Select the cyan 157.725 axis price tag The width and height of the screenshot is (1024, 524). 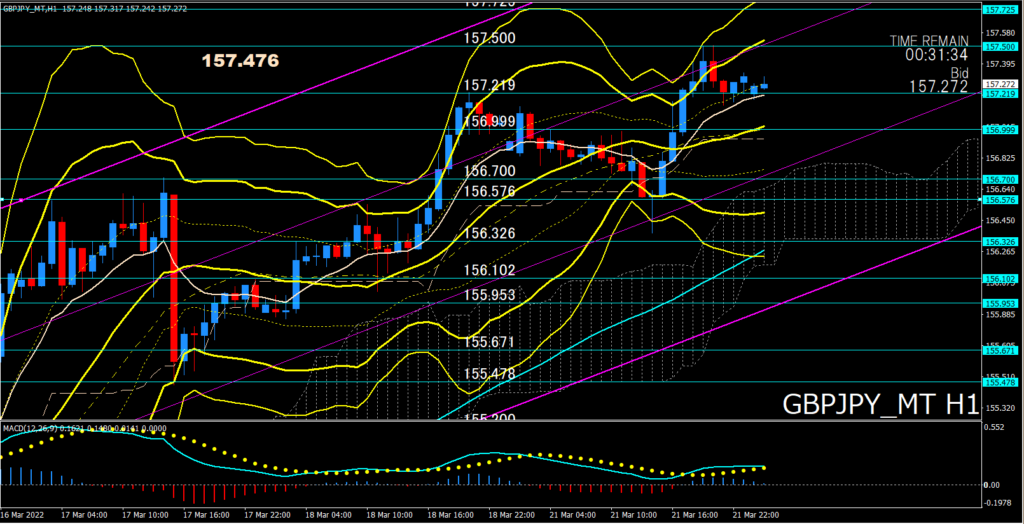point(999,10)
